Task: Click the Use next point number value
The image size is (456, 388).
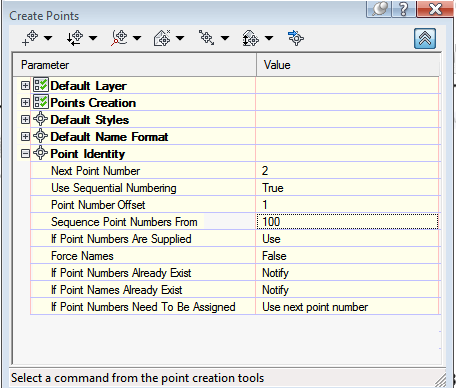Action: tap(347, 307)
